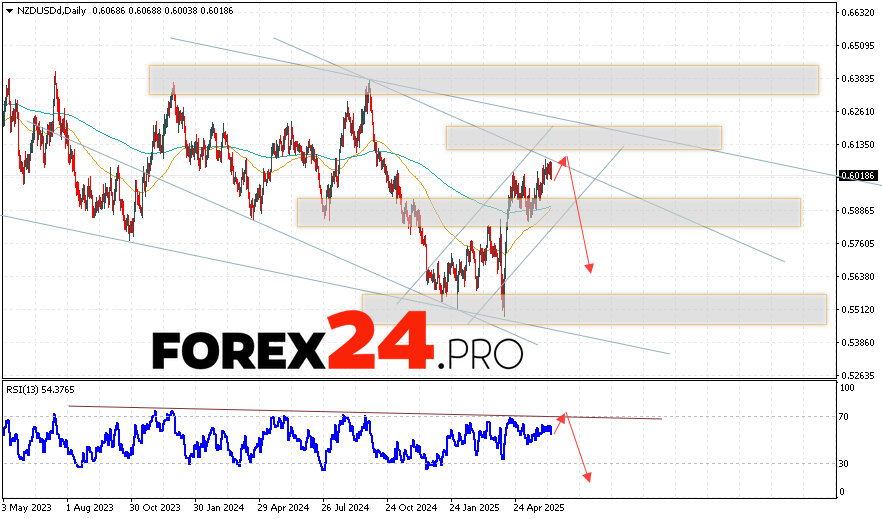
Task: Select the bottom gray support zone near 0.55120
Action: point(594,309)
